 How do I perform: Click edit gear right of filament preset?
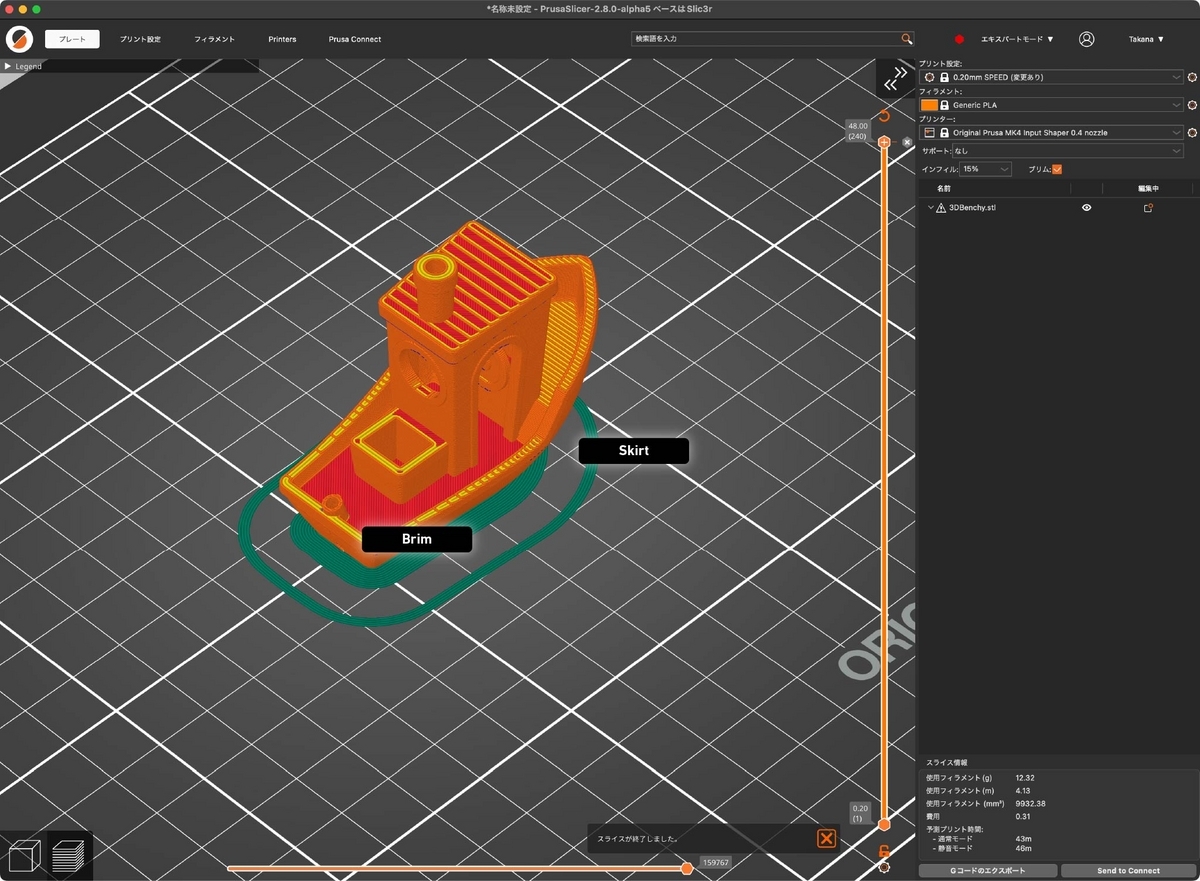click(1192, 105)
